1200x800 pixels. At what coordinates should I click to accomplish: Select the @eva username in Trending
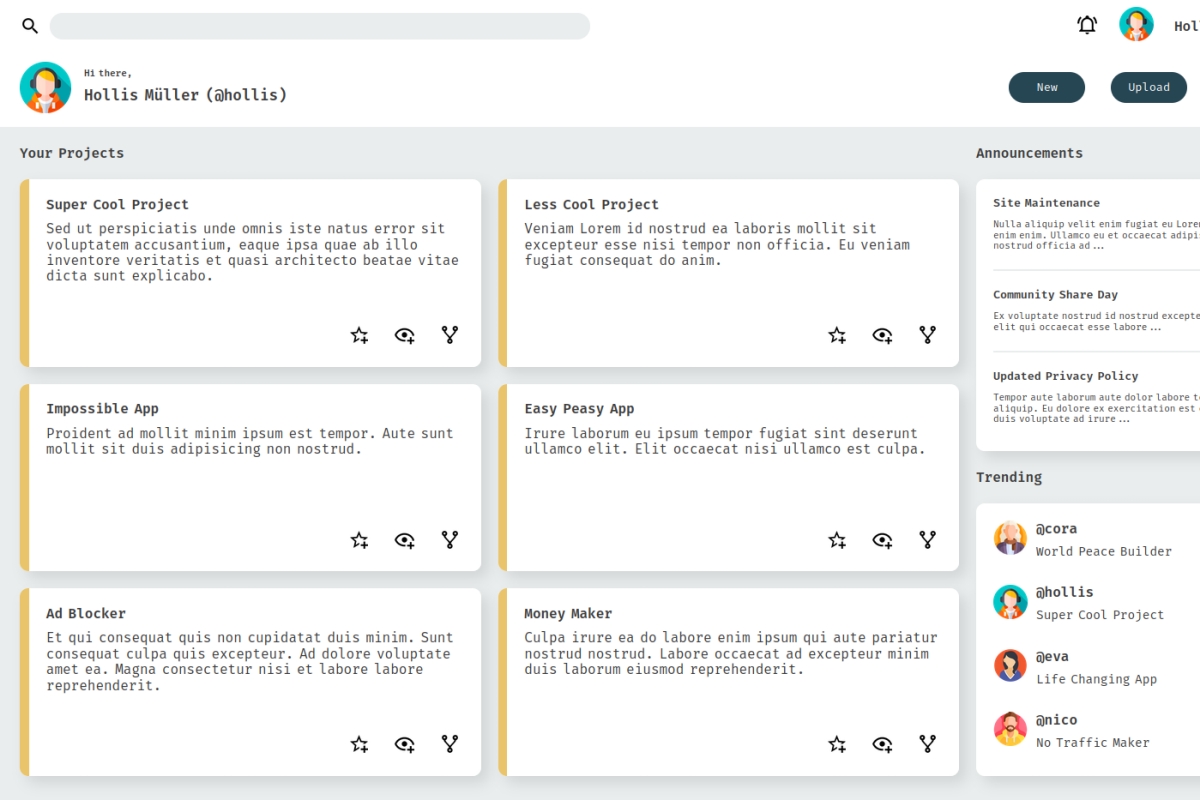(x=1052, y=656)
